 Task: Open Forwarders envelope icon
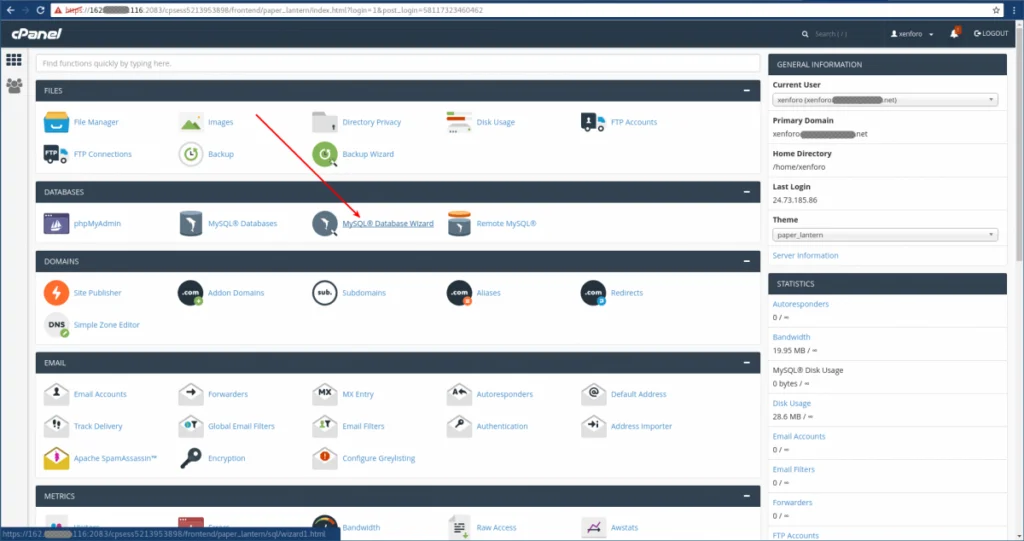[x=191, y=394]
